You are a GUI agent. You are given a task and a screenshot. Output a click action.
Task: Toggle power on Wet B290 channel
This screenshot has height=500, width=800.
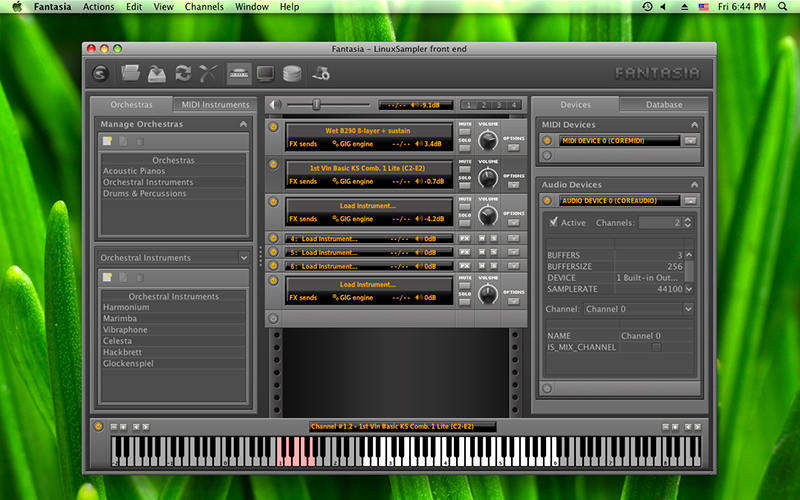click(273, 127)
